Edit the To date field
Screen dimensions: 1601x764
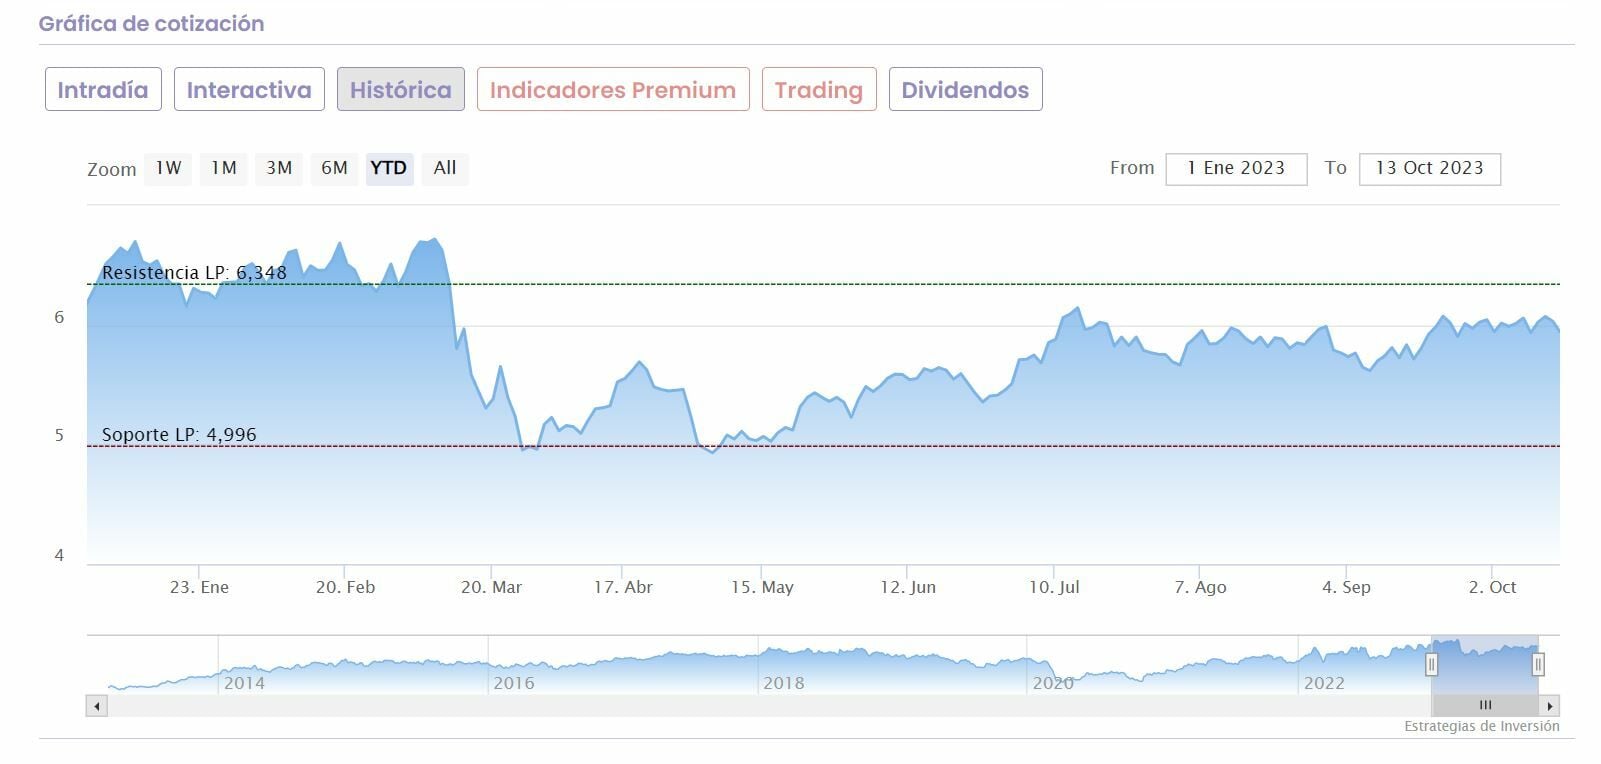point(1429,168)
